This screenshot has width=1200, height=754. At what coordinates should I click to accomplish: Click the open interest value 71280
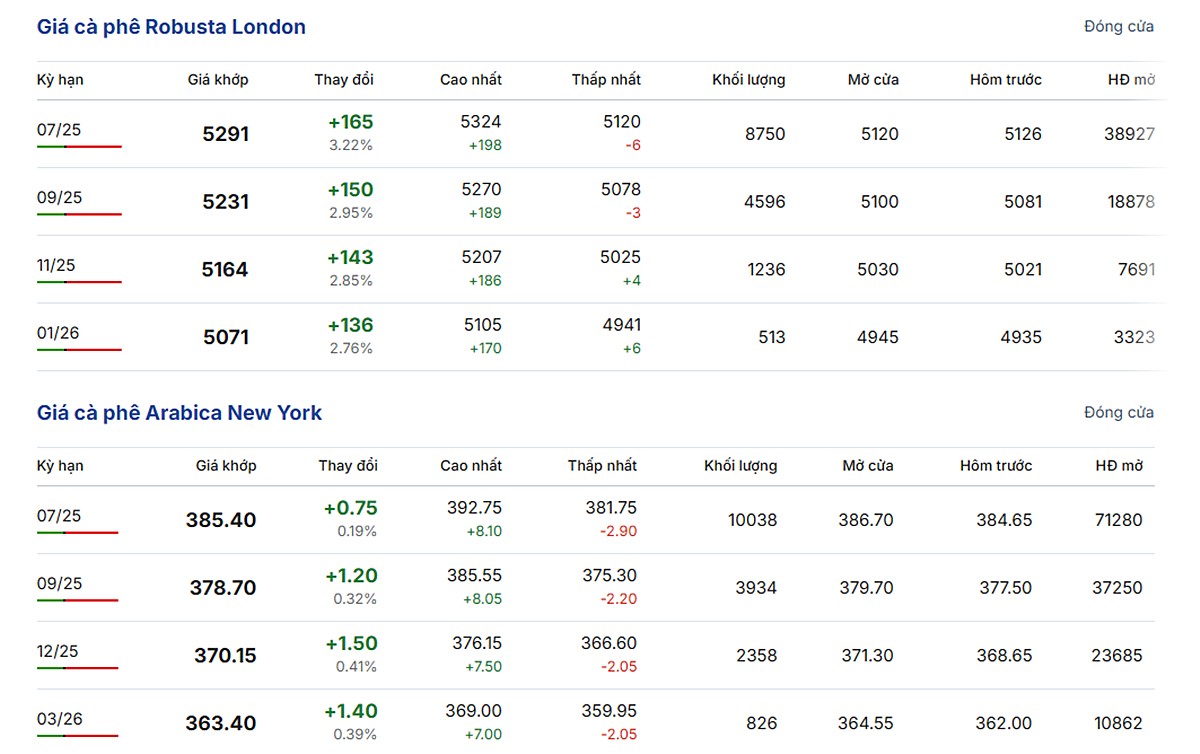(x=1117, y=521)
